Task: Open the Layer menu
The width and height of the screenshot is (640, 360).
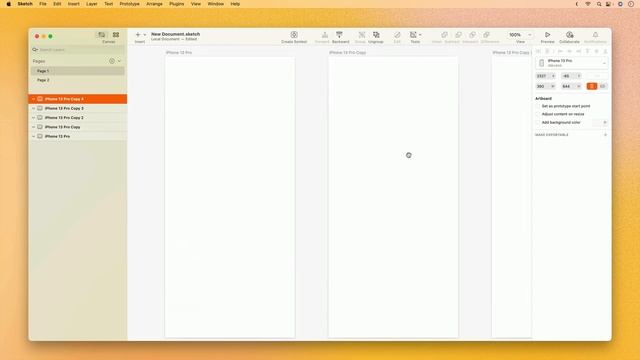Action: 91,4
